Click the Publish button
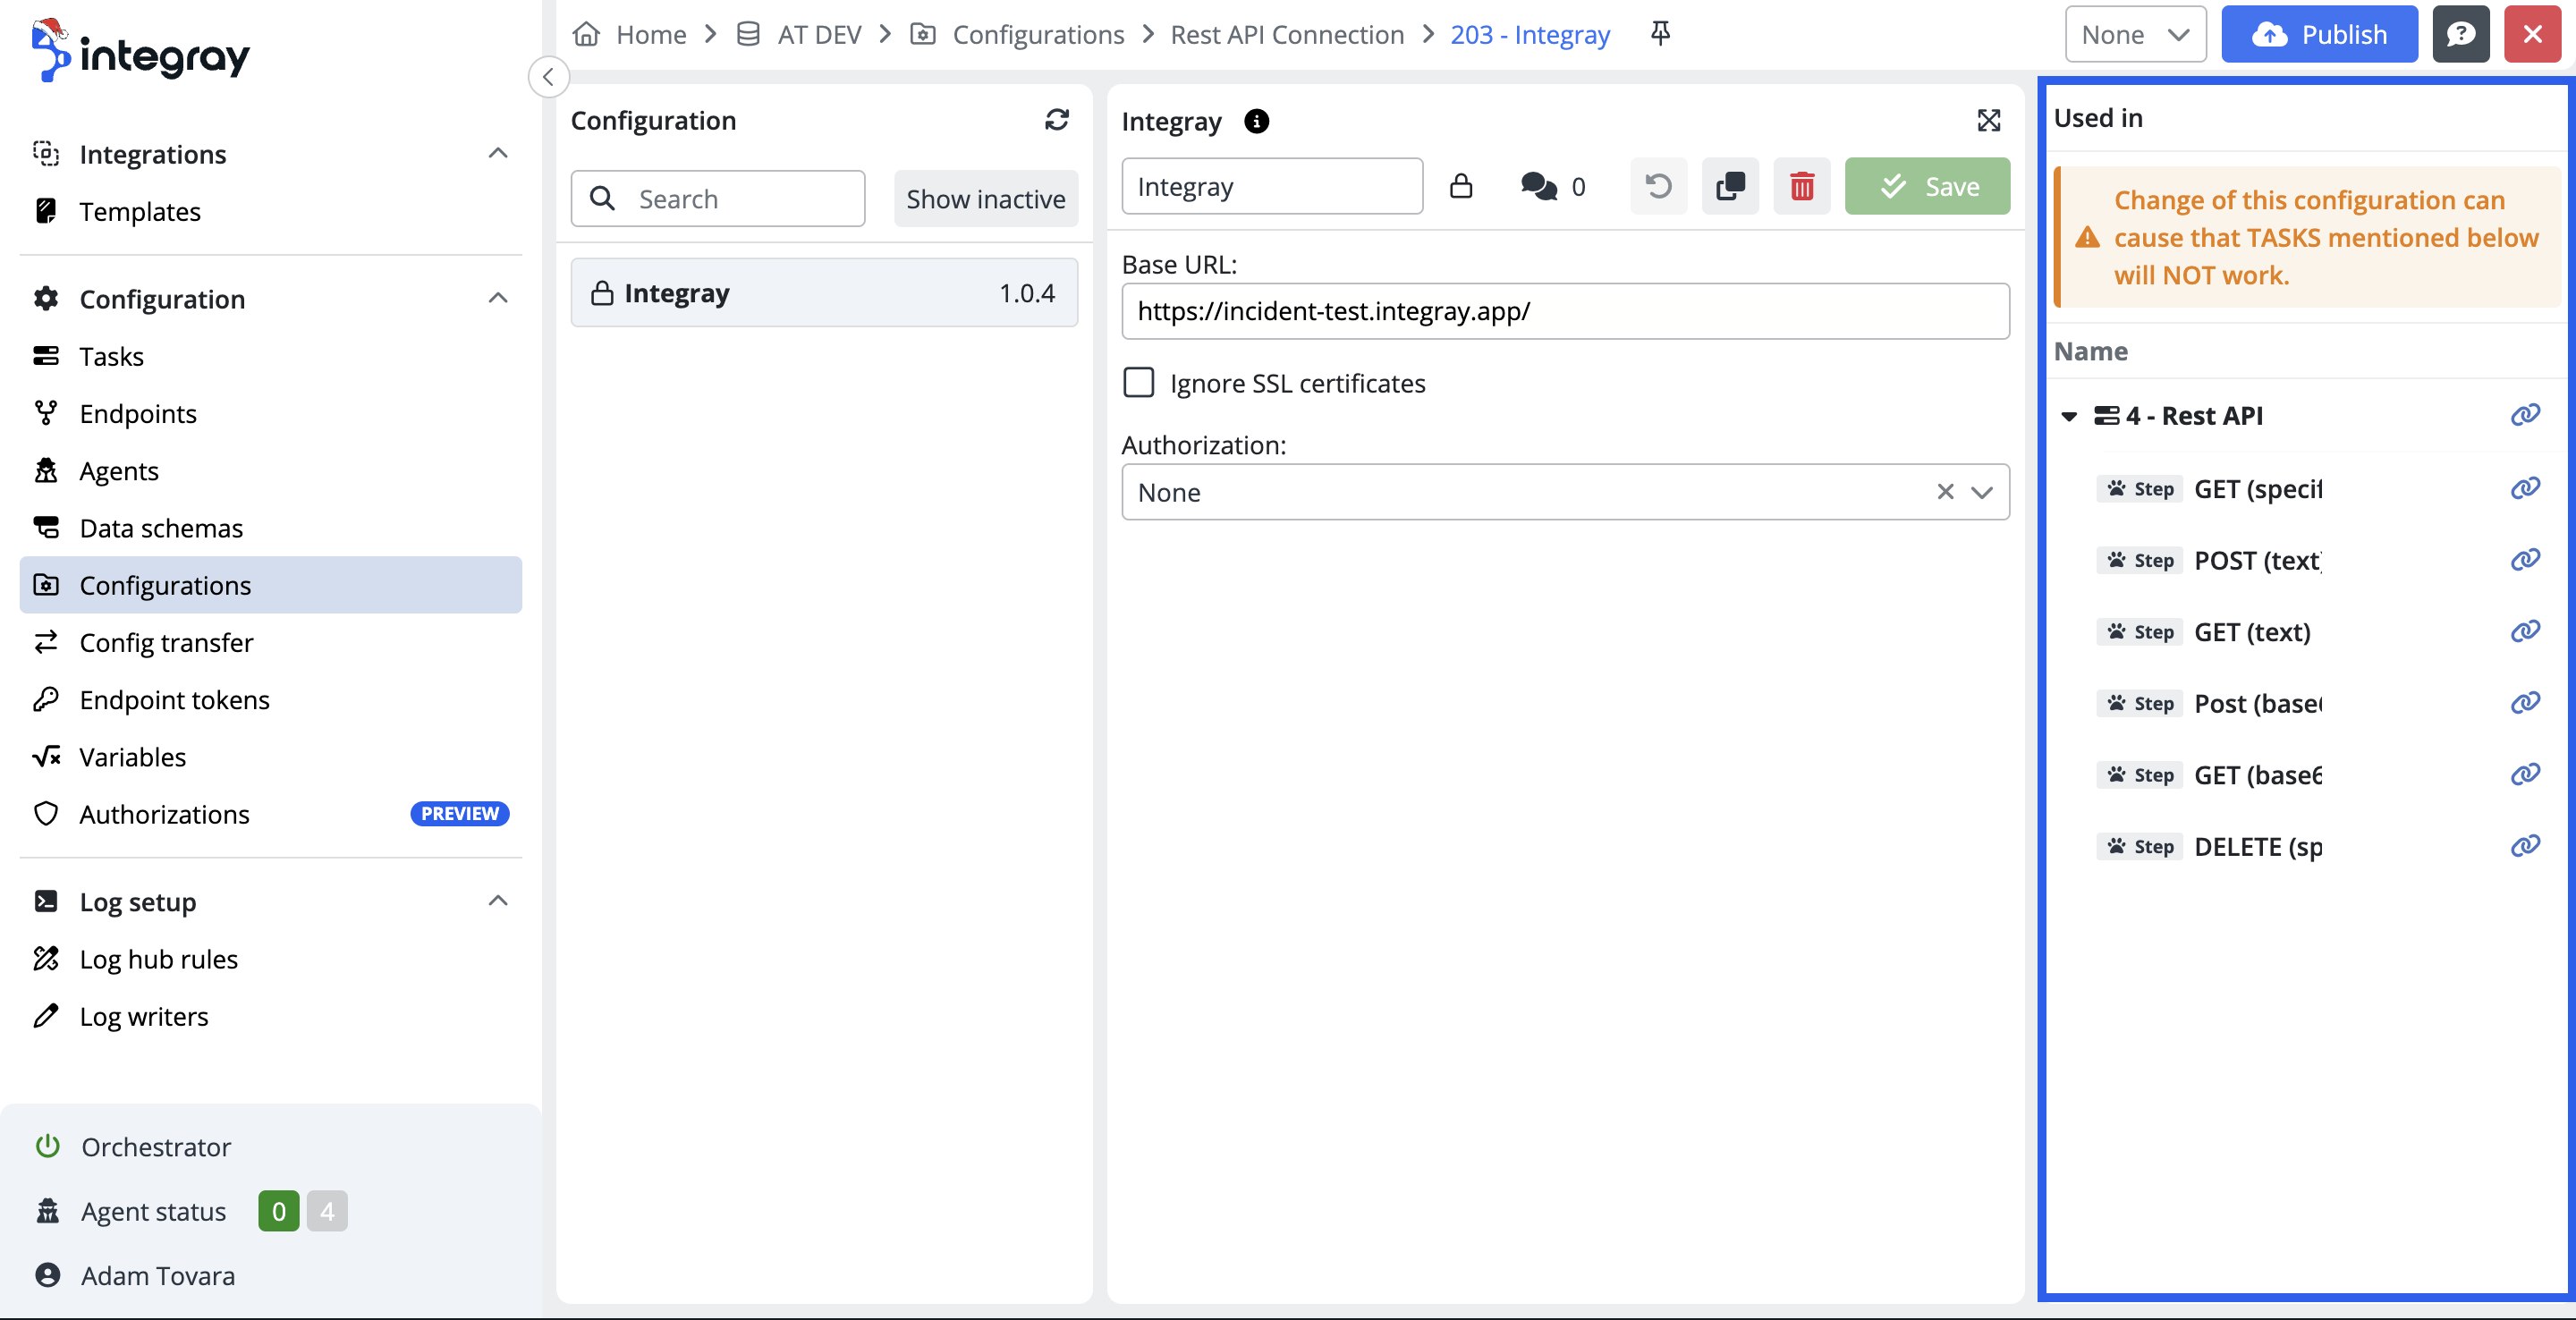The height and width of the screenshot is (1320, 2576). [x=2318, y=34]
